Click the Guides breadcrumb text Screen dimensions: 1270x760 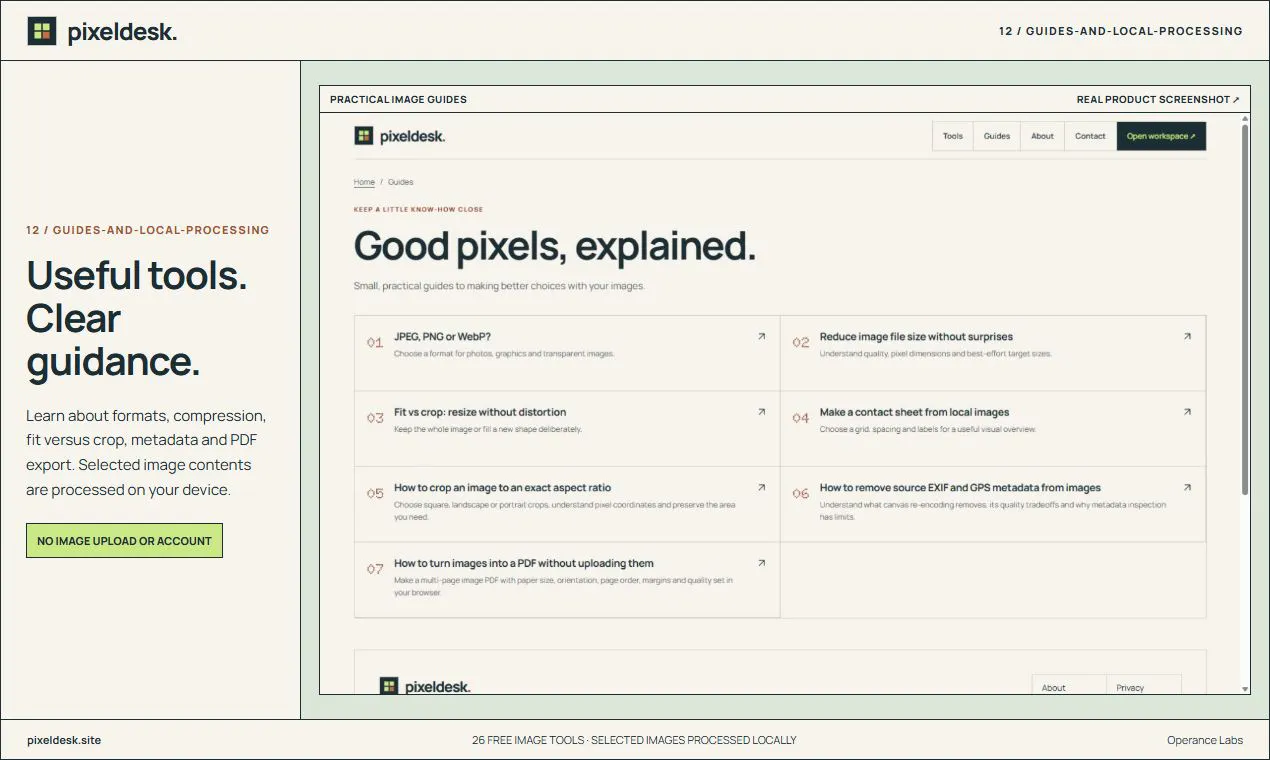pos(400,182)
